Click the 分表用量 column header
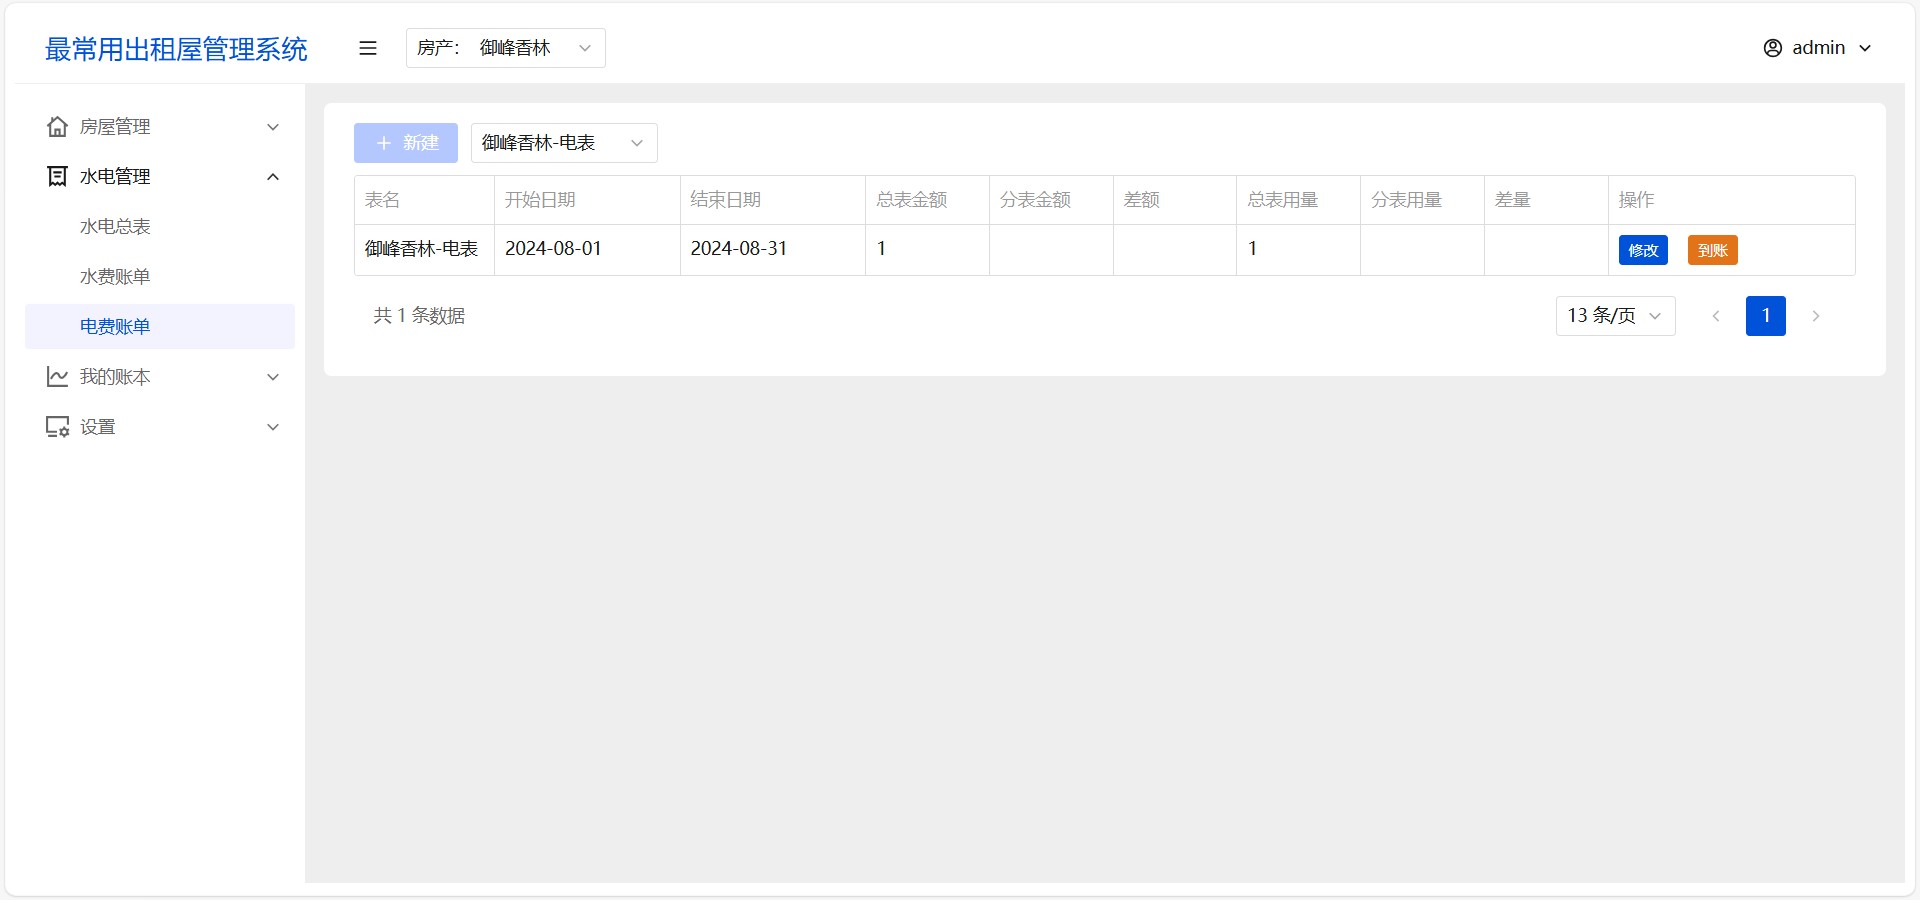Screen dimensions: 1920x900 (x=1422, y=200)
